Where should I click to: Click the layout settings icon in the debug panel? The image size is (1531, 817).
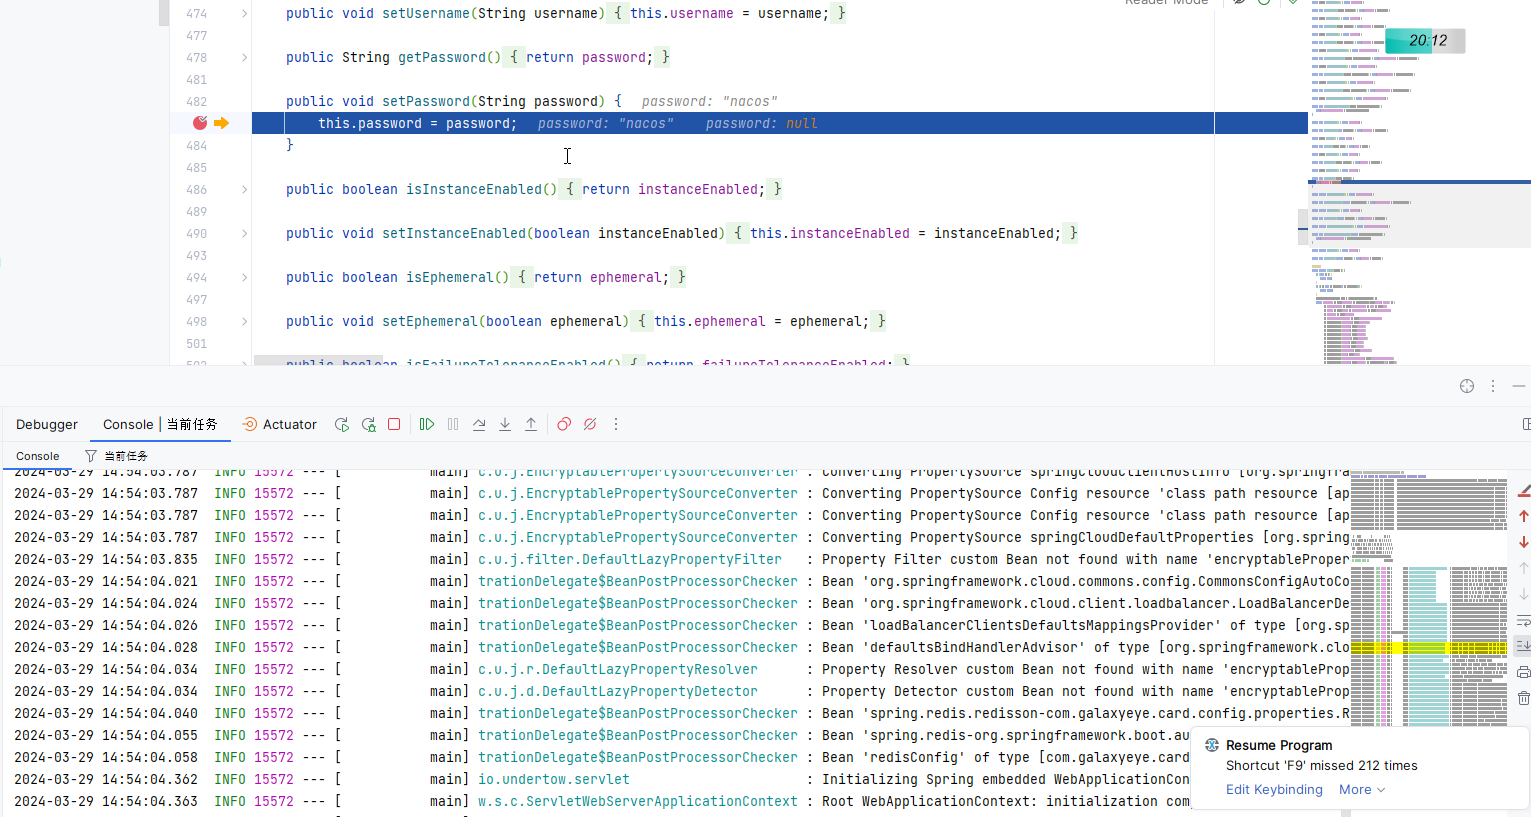point(1526,424)
